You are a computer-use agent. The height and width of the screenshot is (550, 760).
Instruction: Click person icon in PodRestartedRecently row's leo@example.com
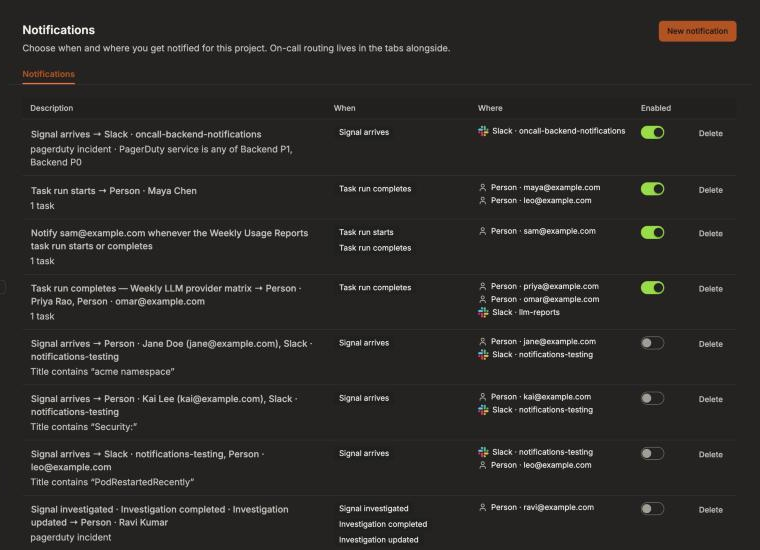(x=483, y=465)
